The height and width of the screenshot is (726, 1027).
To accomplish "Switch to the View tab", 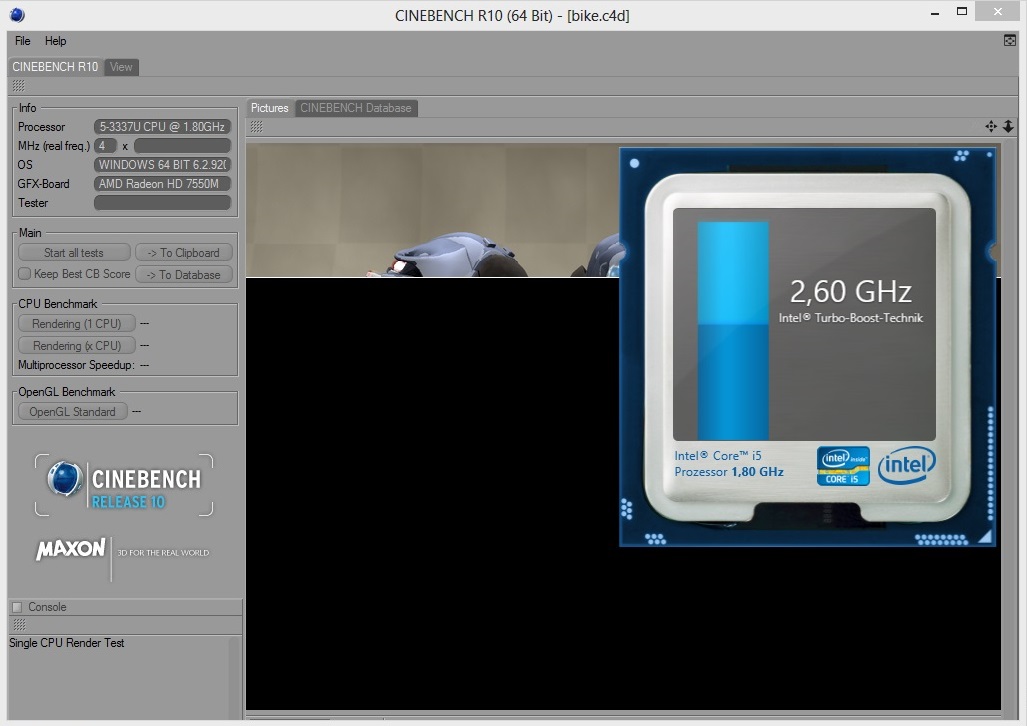I will tap(121, 67).
